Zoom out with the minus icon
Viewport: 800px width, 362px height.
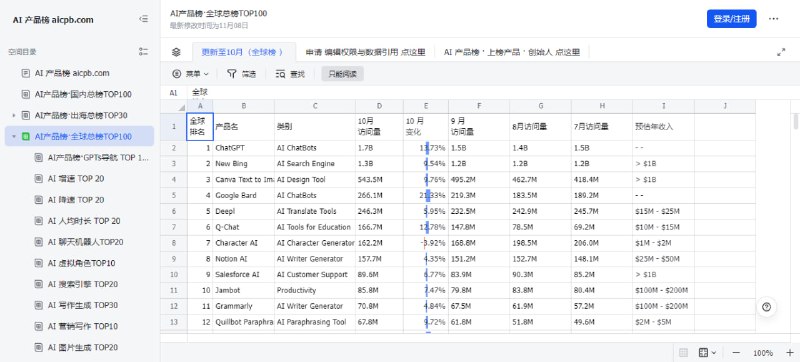tap(736, 352)
